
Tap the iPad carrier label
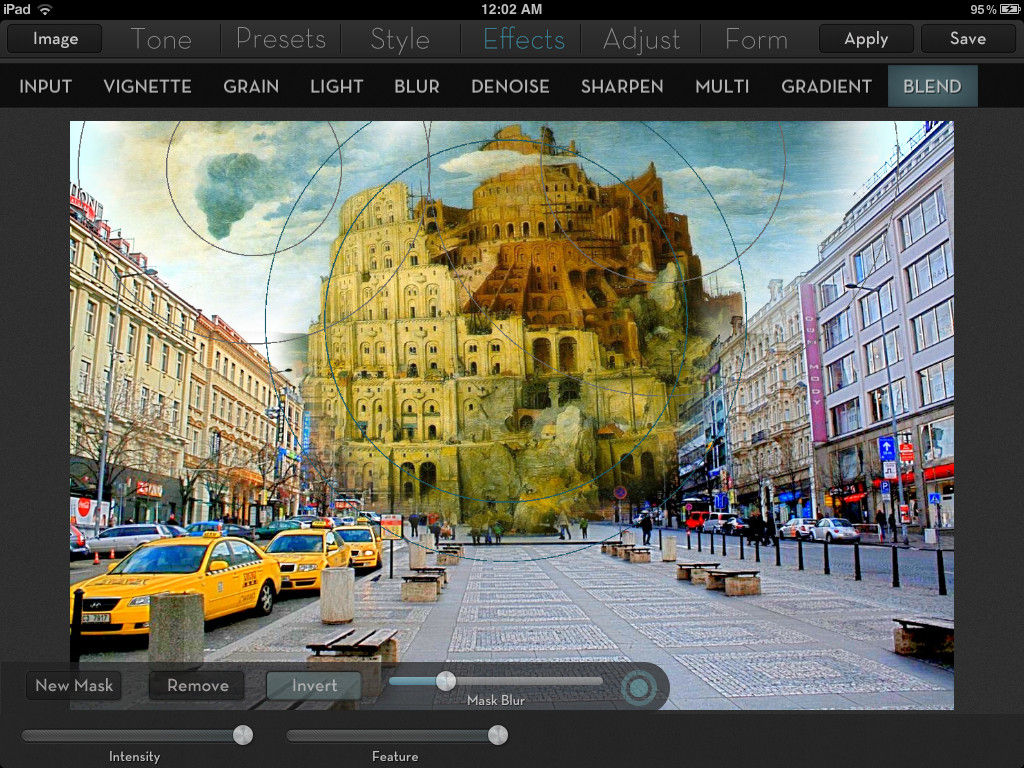[17, 9]
